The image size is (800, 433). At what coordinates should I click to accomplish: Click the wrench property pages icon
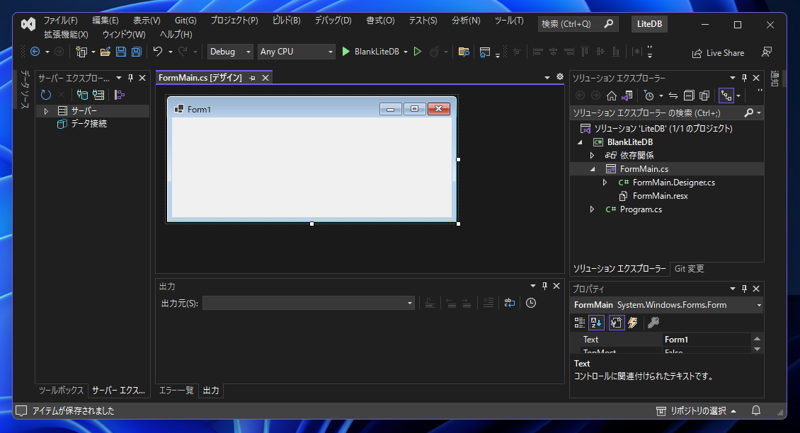pyautogui.click(x=653, y=322)
